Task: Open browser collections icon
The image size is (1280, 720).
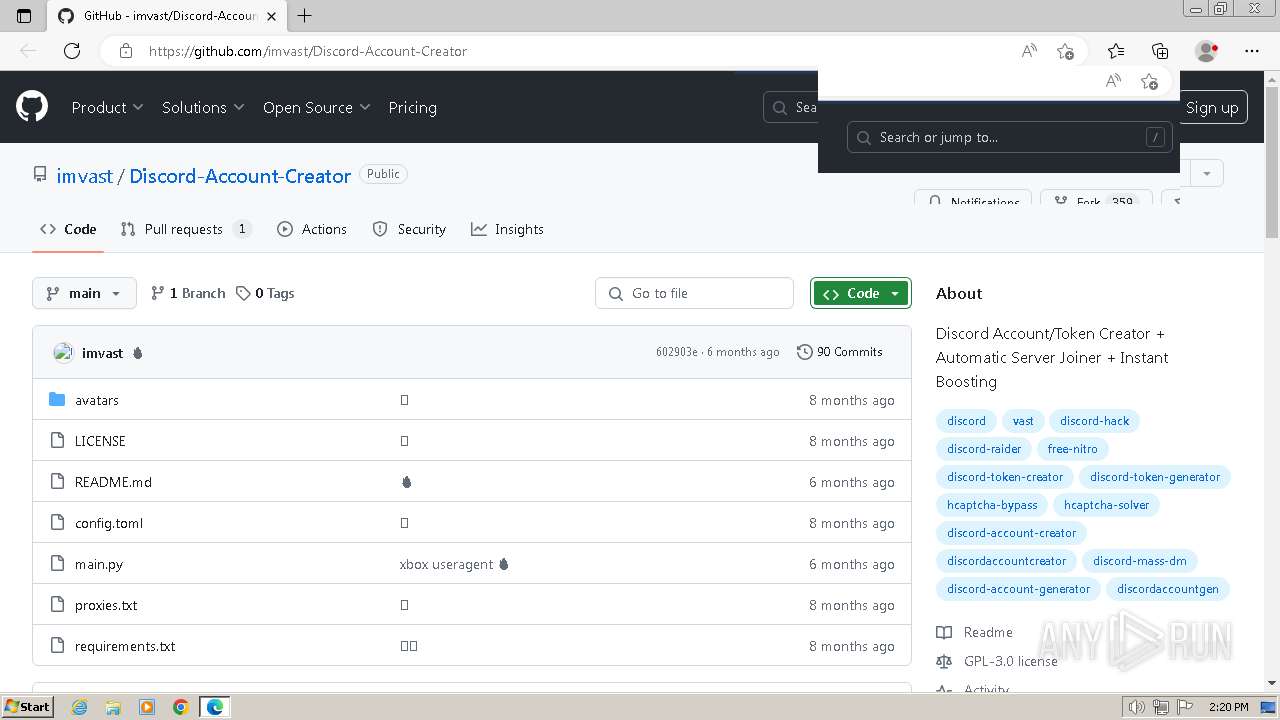Action: coord(1160,51)
